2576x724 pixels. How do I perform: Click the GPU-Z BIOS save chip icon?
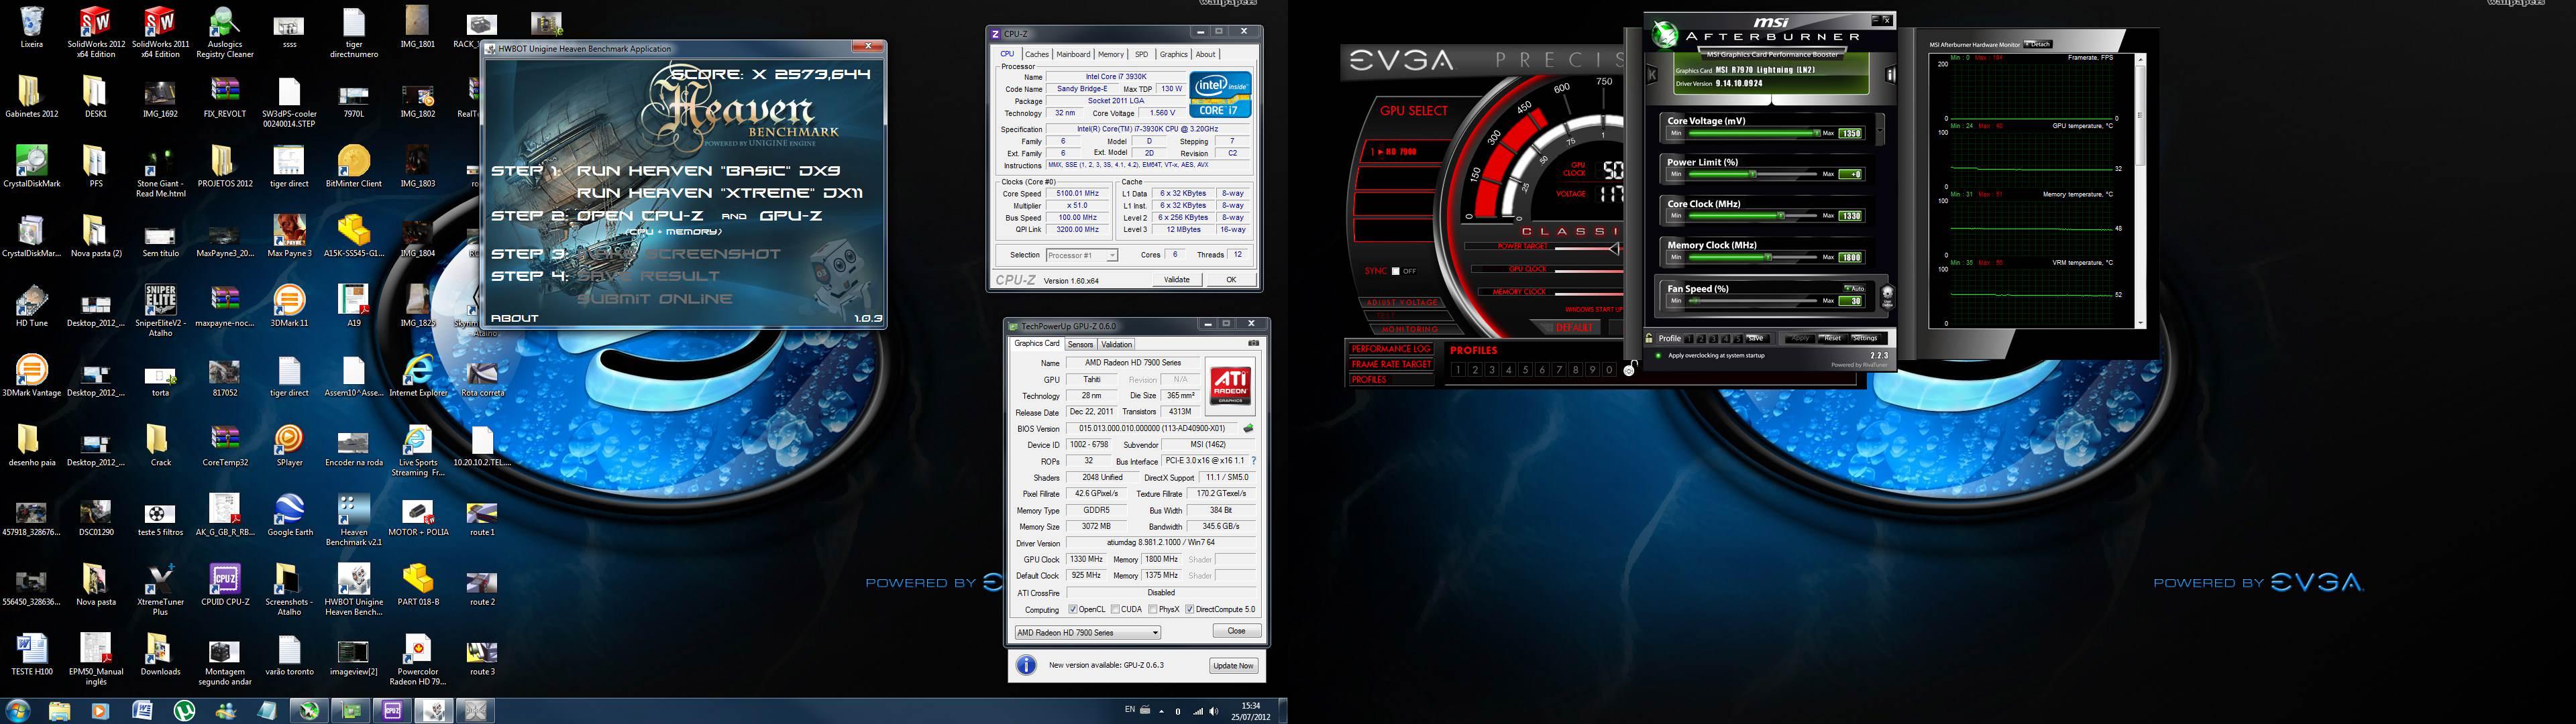1248,428
